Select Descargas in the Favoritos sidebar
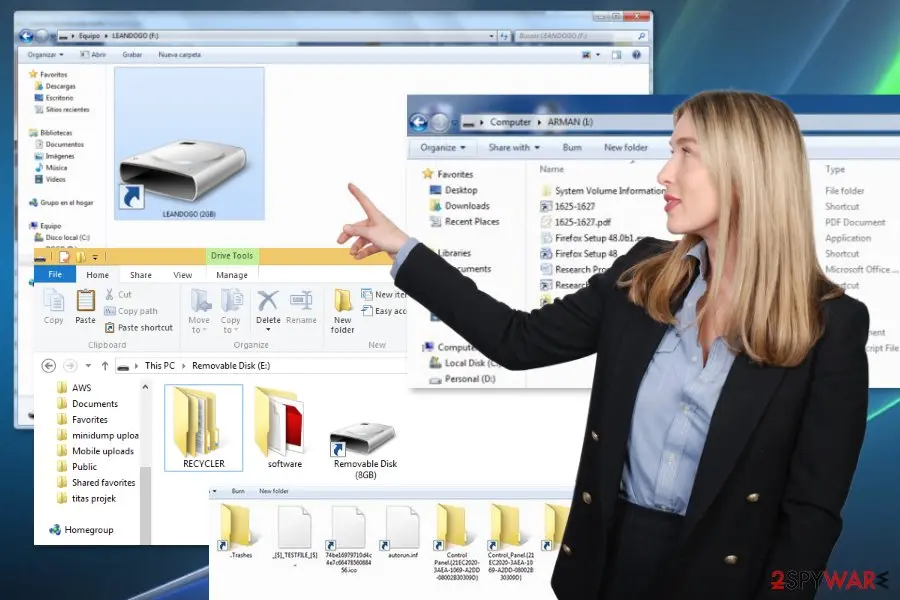 pyautogui.click(x=56, y=86)
